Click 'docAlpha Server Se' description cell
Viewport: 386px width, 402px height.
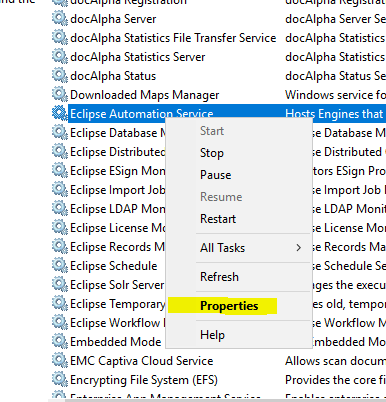pos(335,19)
